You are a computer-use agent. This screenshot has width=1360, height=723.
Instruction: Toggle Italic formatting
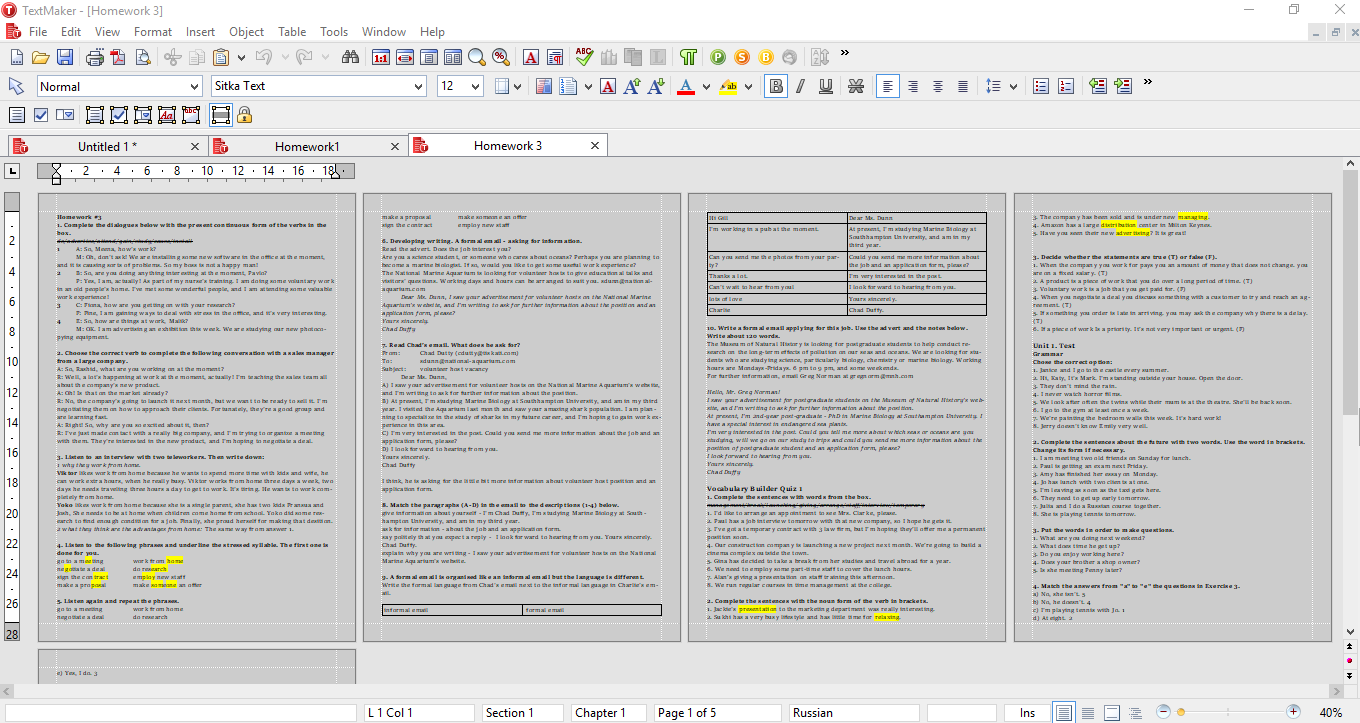click(x=801, y=87)
